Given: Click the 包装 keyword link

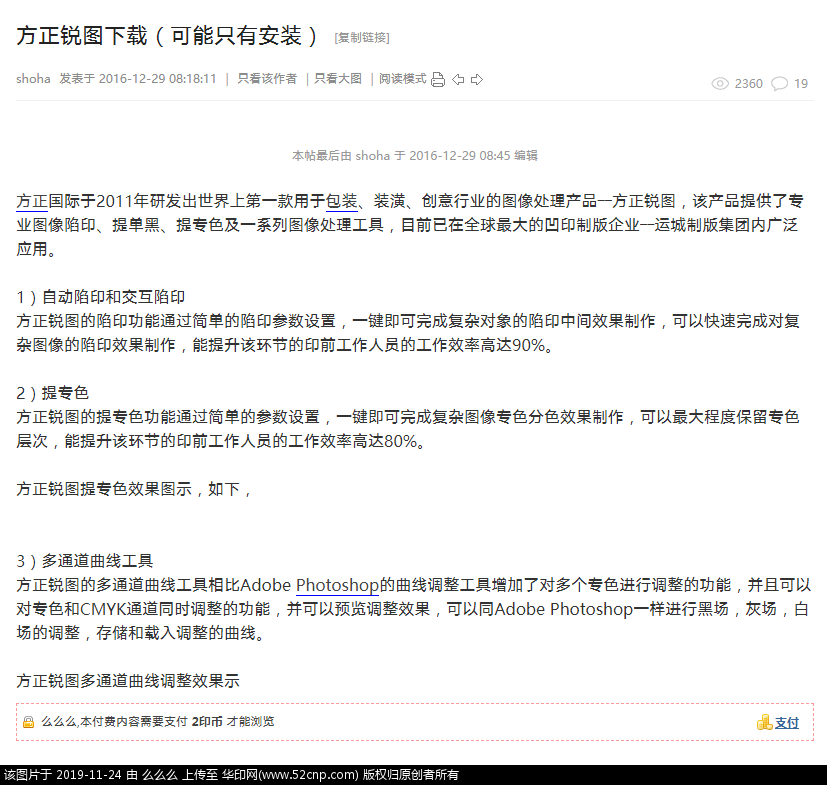Looking at the screenshot, I should (342, 201).
